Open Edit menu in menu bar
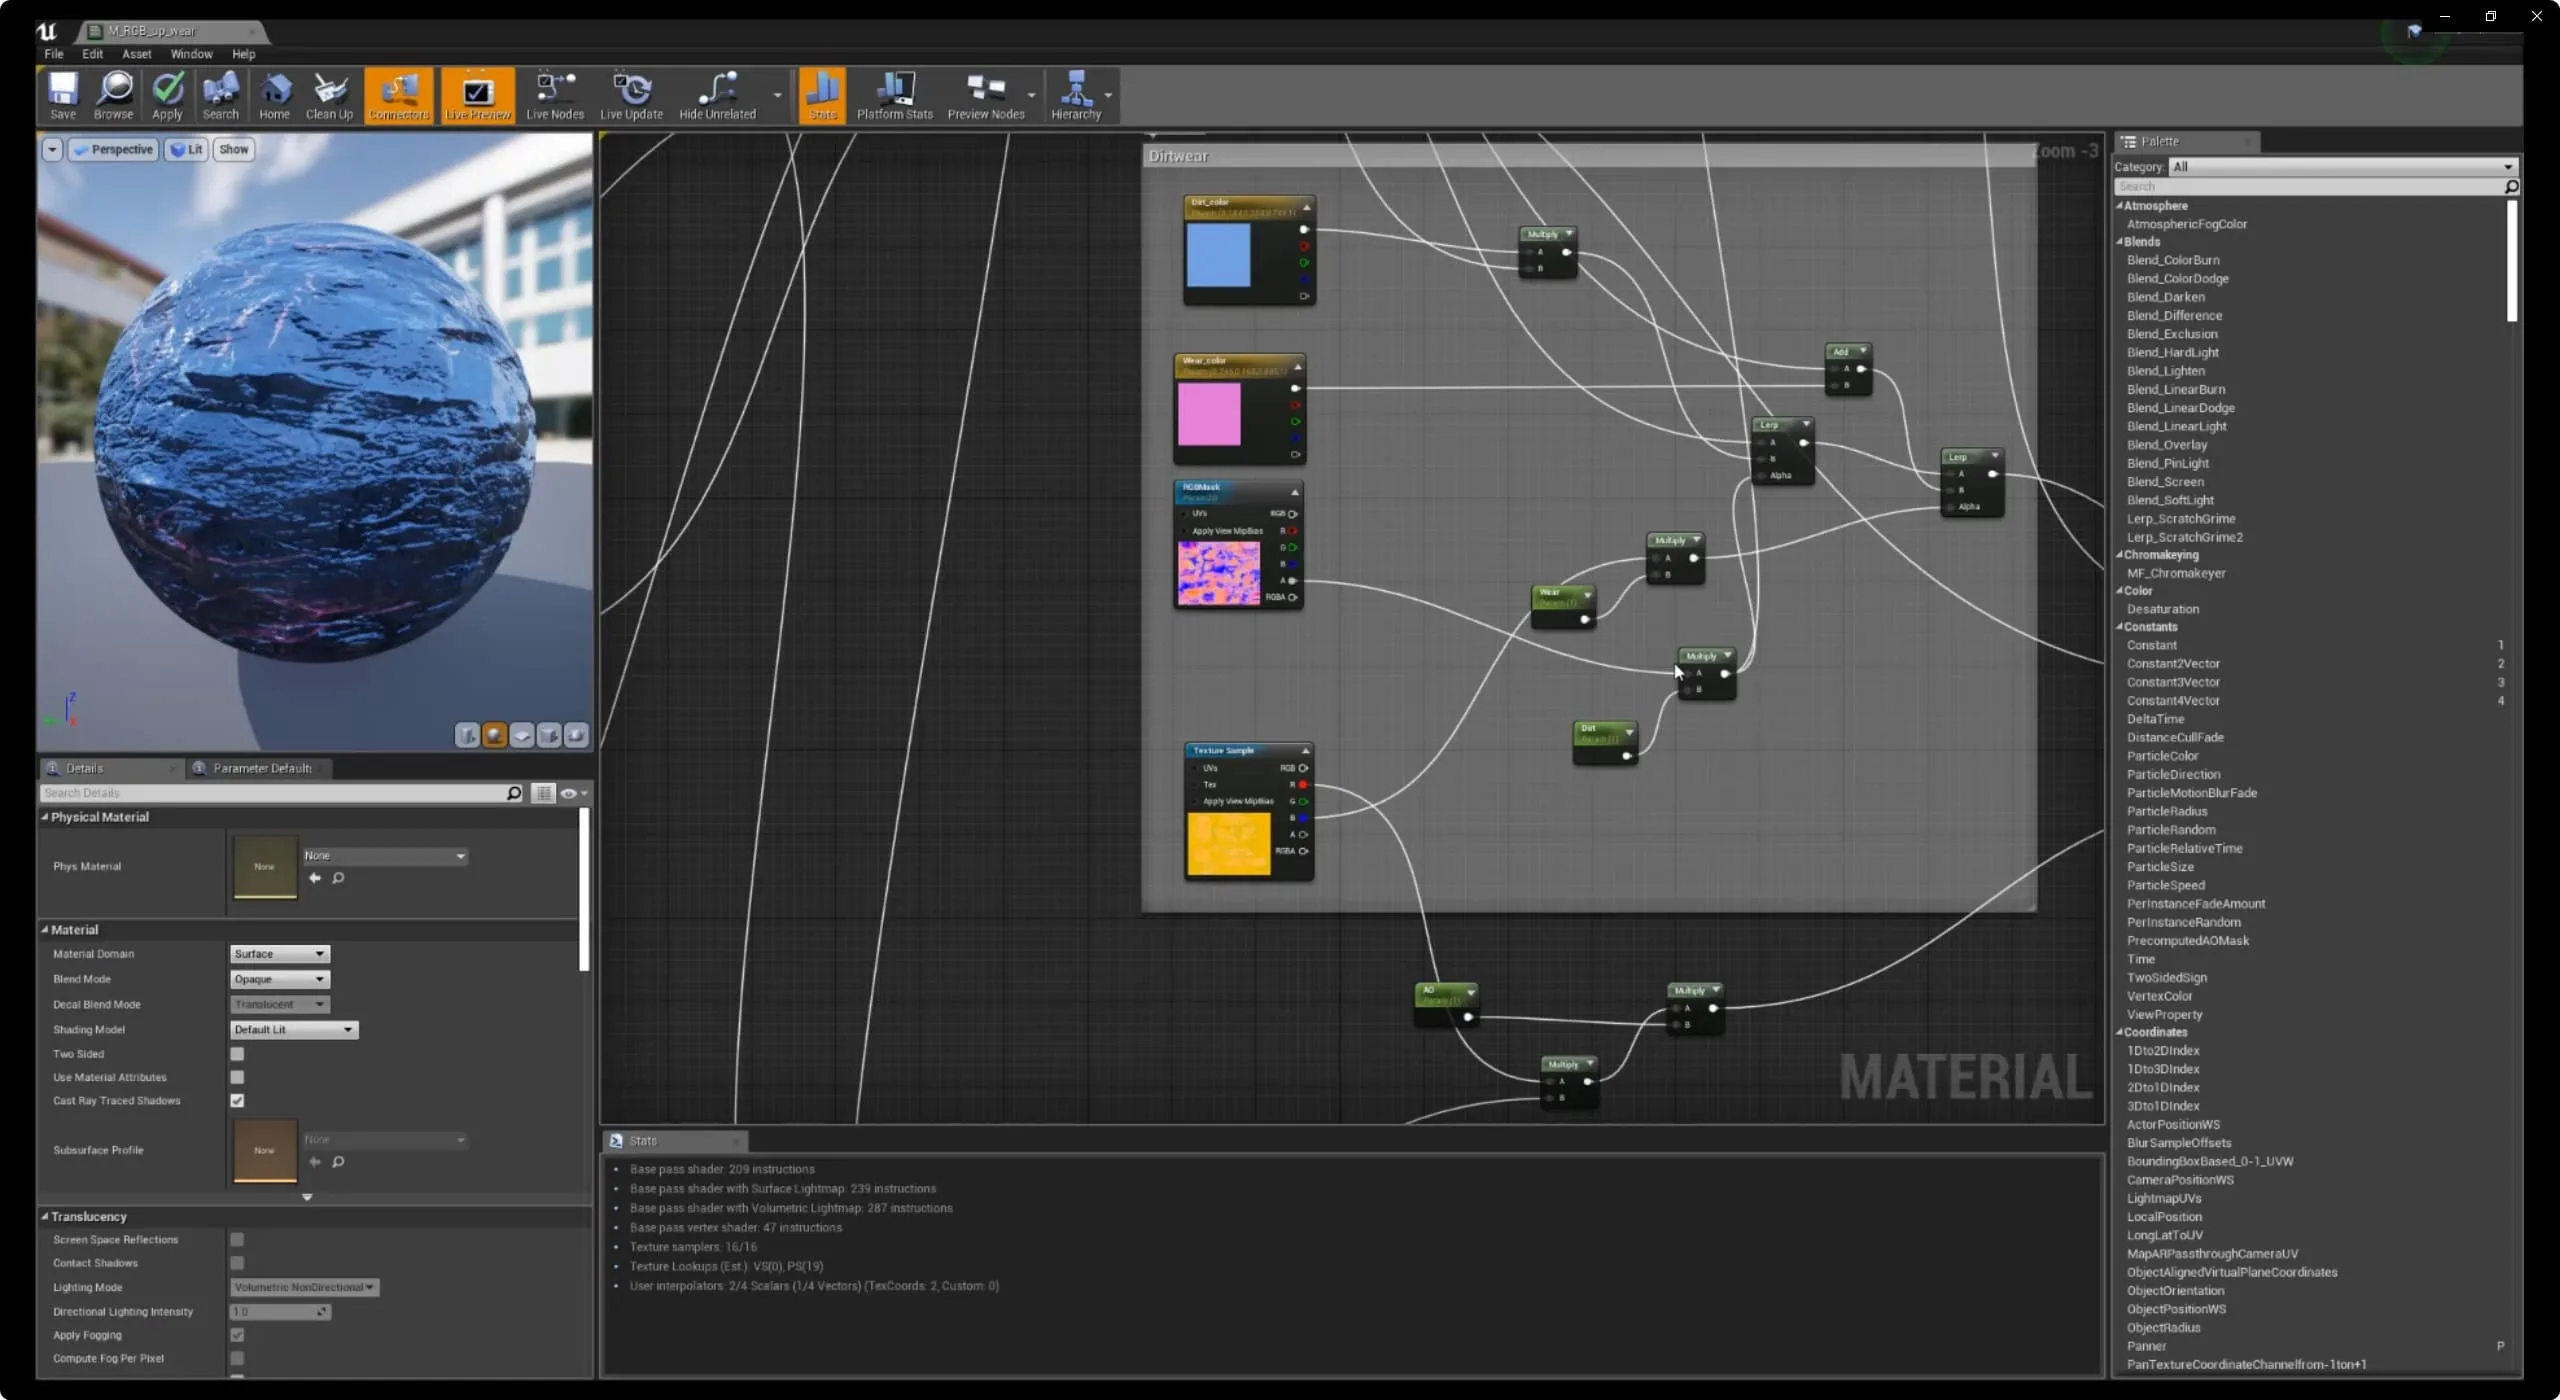2560x1400 pixels. [91, 53]
